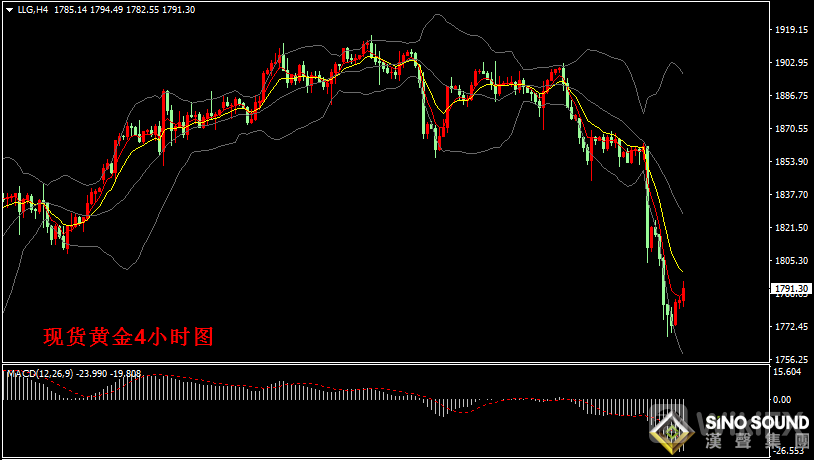Click the 1837.70 price axis label

[791, 195]
